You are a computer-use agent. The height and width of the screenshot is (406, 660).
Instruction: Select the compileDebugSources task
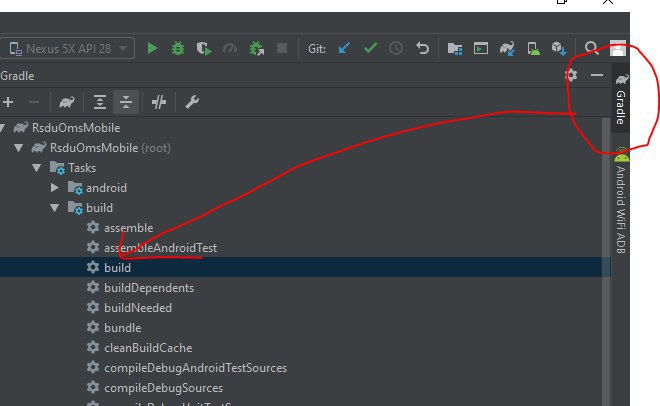163,387
